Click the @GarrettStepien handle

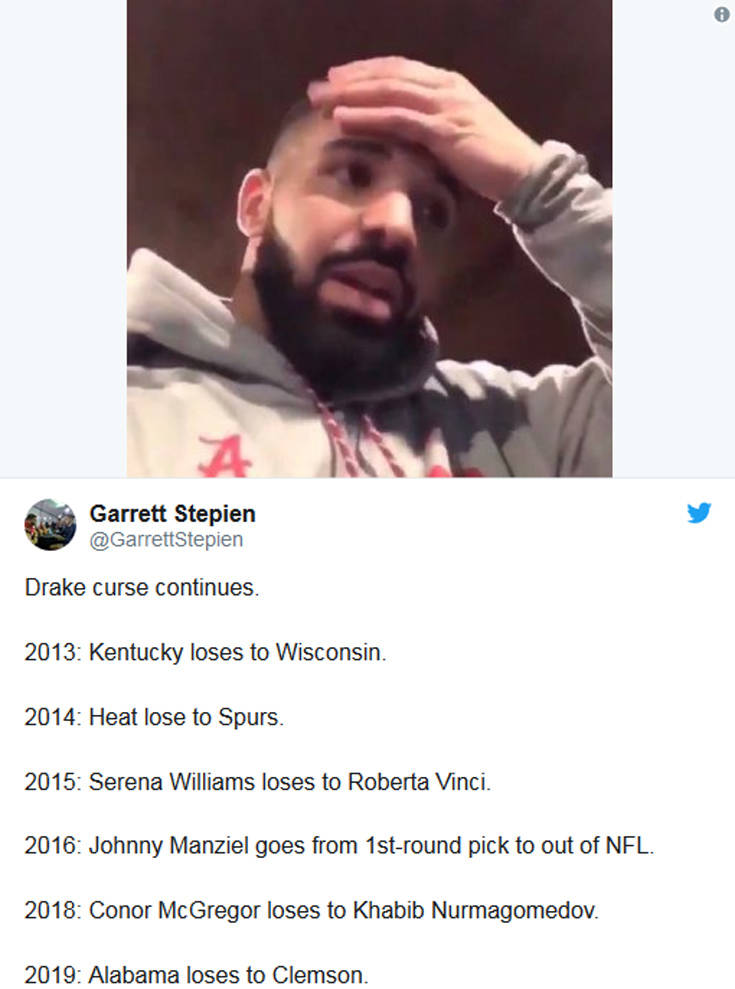pos(166,540)
